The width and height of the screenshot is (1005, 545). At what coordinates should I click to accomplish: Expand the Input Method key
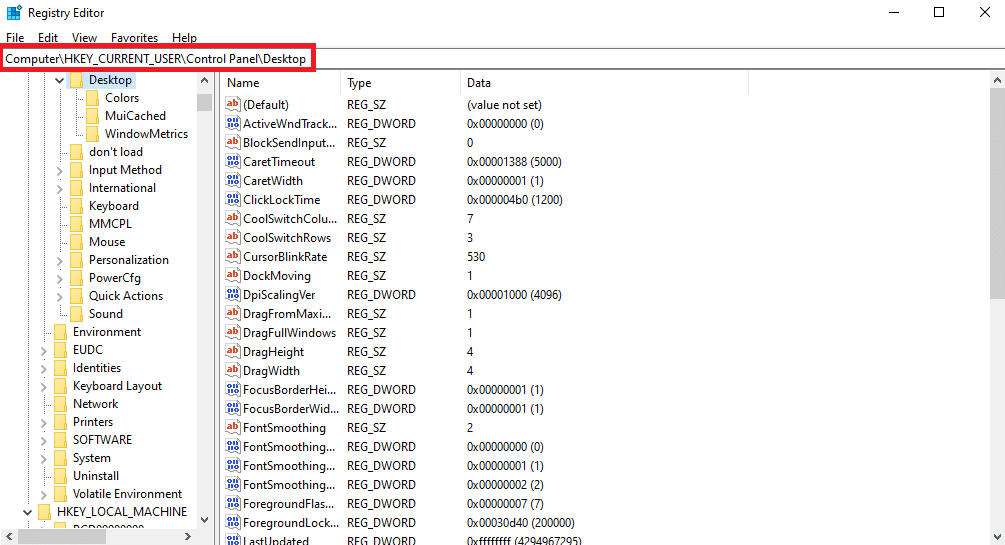click(60, 171)
